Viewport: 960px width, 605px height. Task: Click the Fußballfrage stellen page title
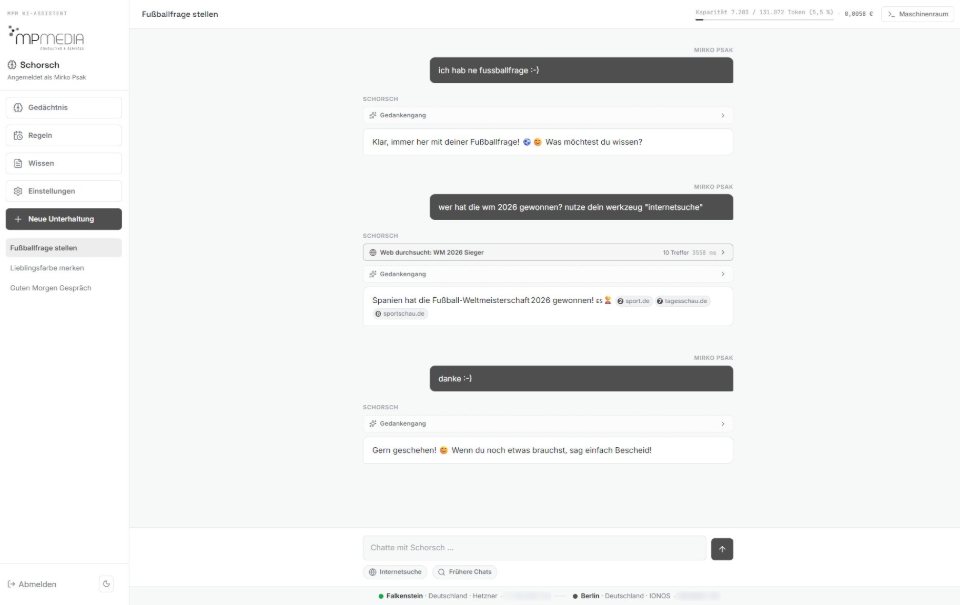pyautogui.click(x=179, y=14)
